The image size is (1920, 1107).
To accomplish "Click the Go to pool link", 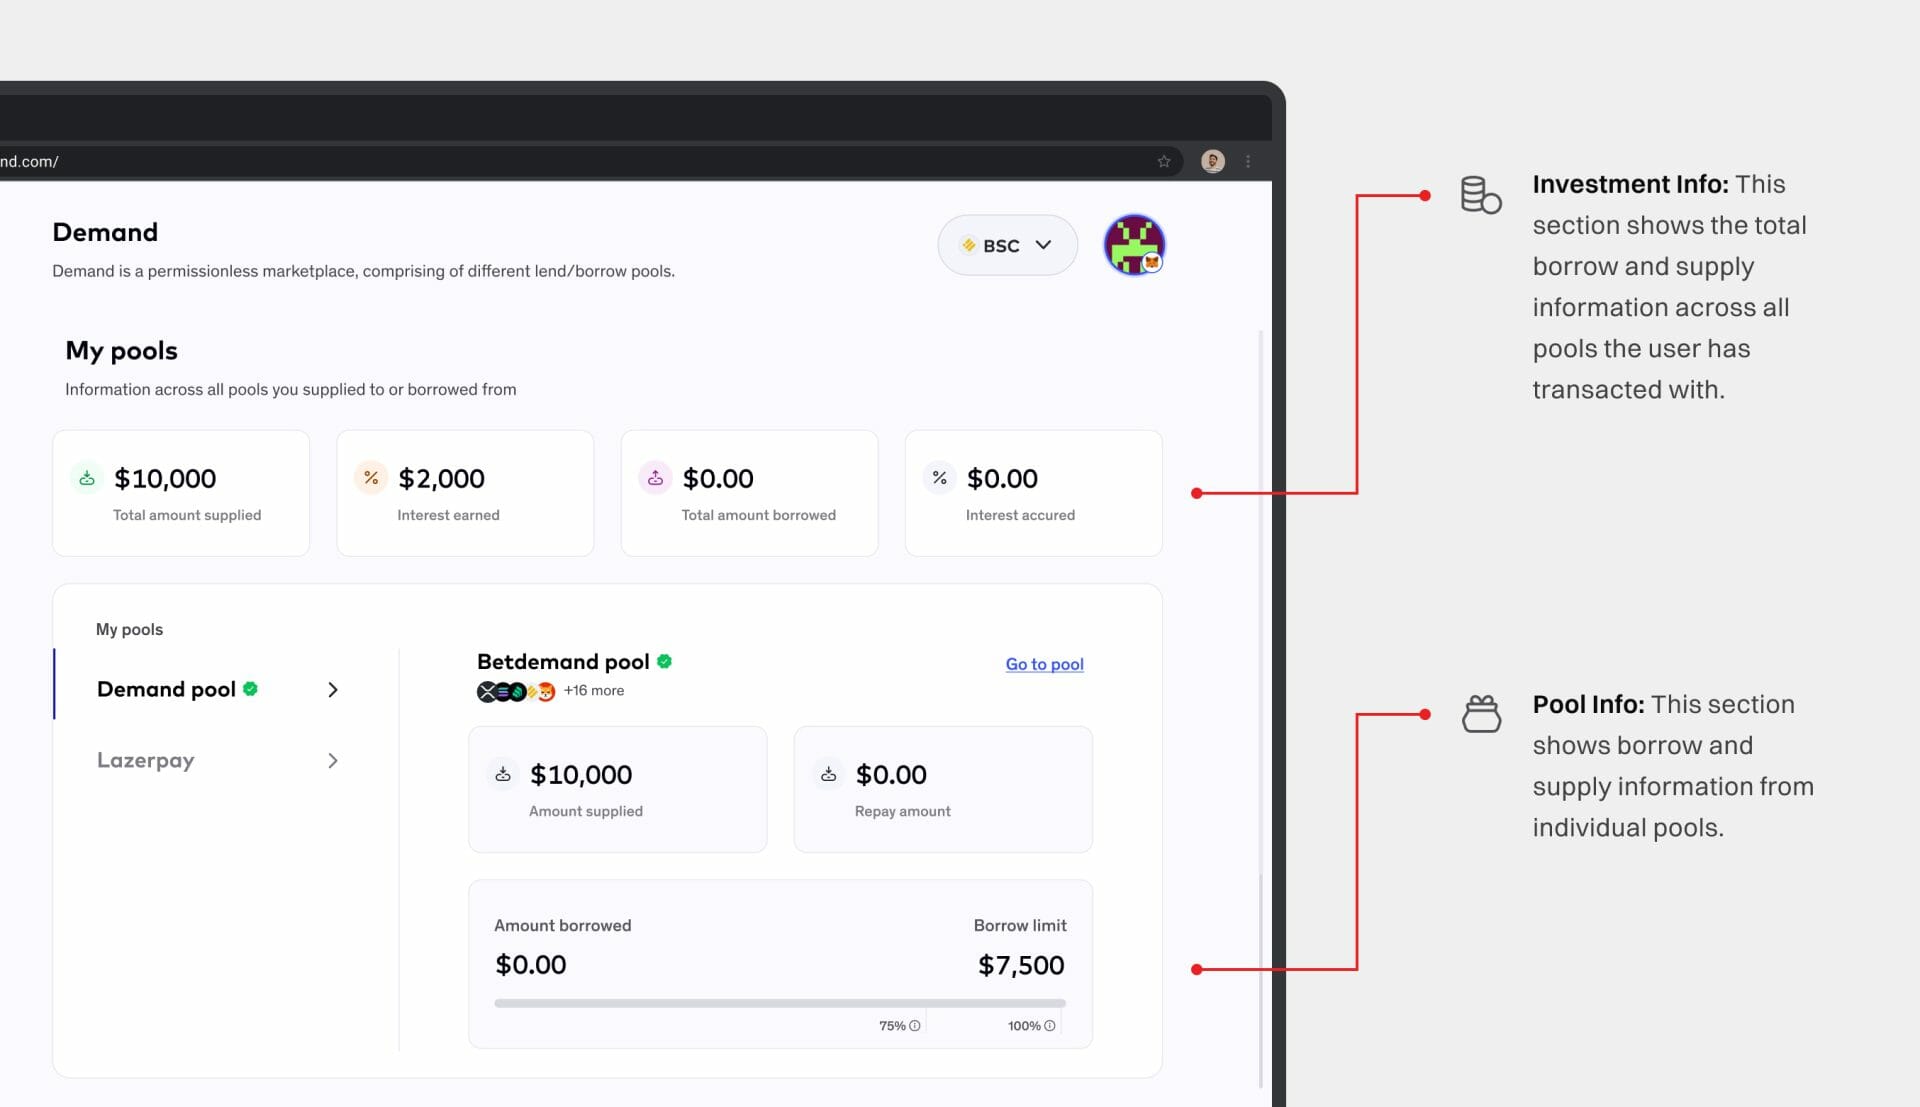I will (1044, 664).
